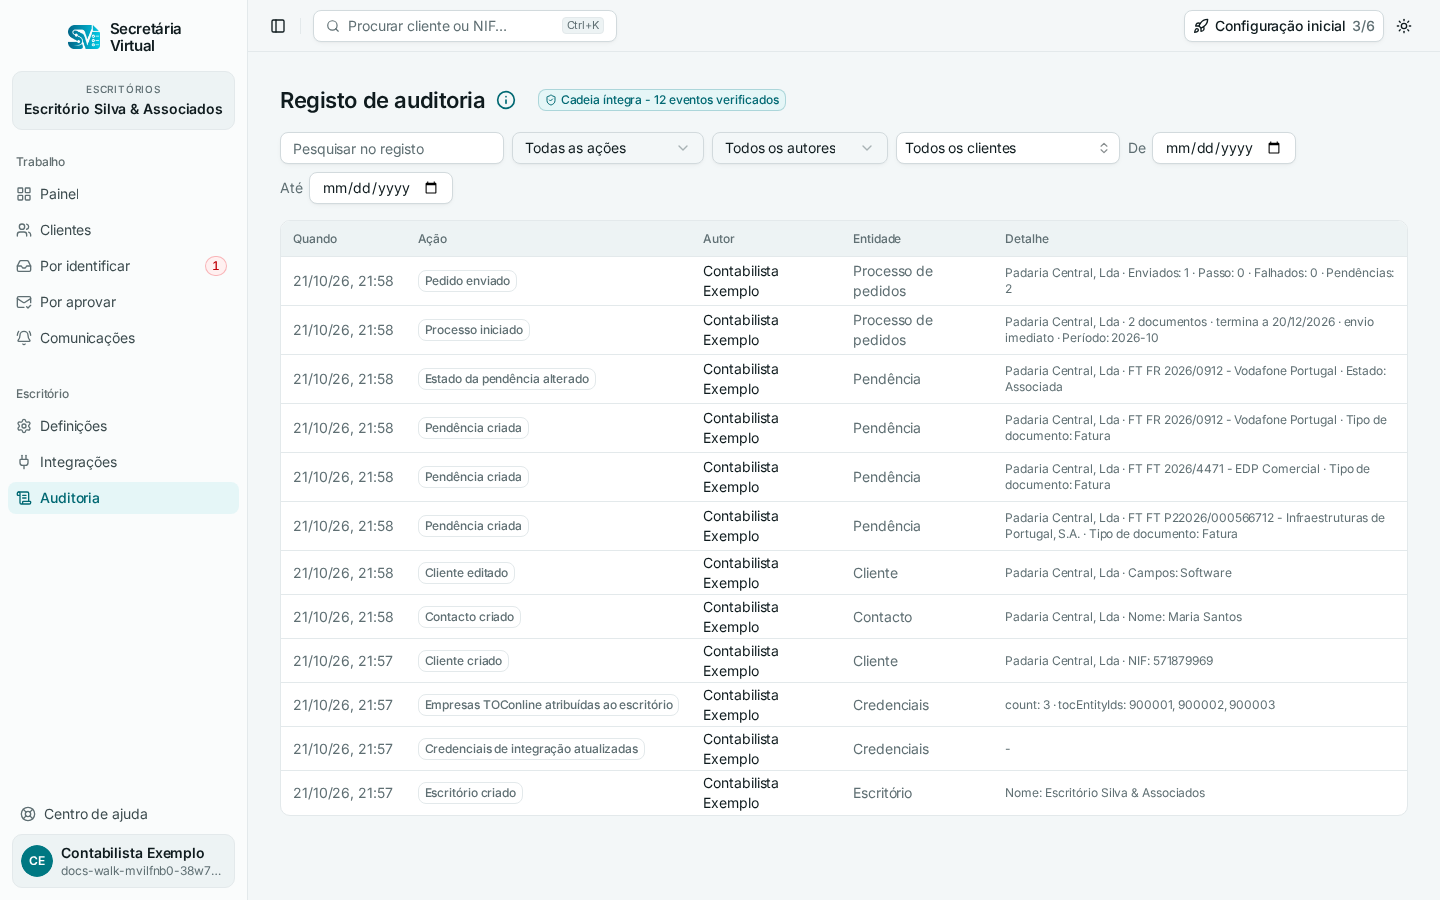Click the Definições gear icon

24,426
